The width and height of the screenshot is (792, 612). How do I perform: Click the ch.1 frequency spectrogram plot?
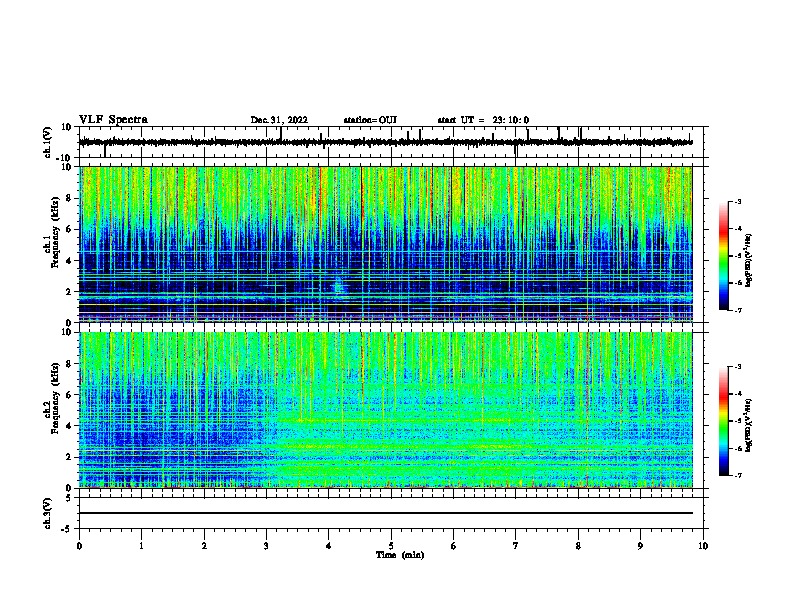[x=385, y=244]
